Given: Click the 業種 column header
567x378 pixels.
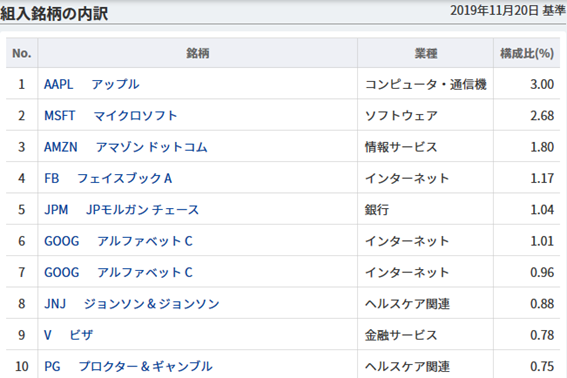Looking at the screenshot, I should (x=426, y=54).
